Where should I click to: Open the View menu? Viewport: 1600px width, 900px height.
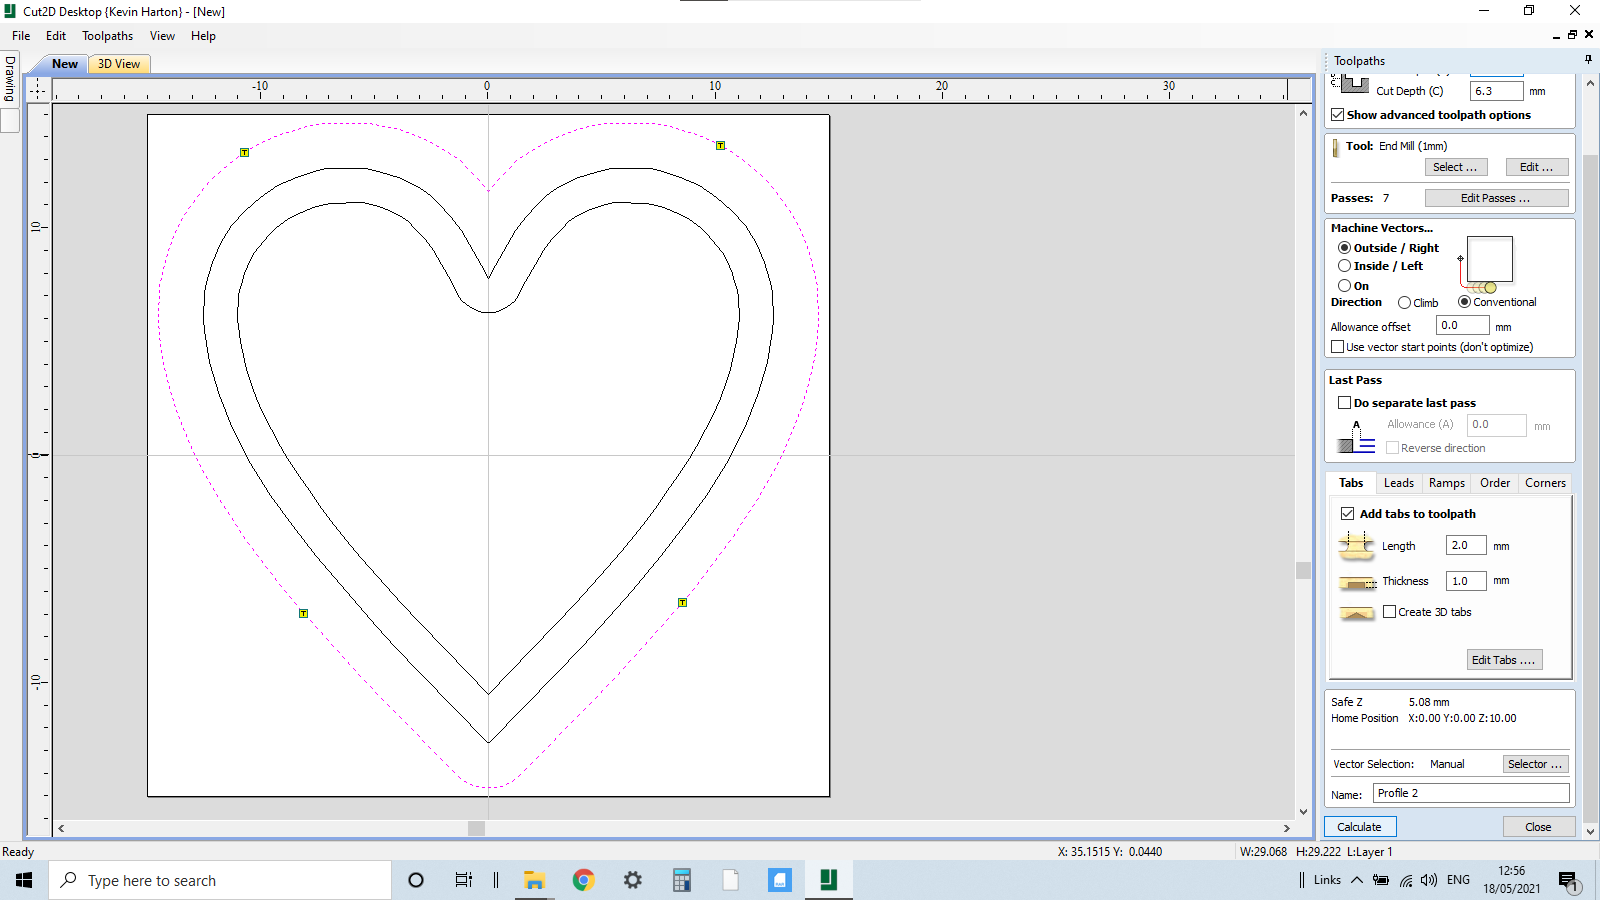tap(162, 36)
